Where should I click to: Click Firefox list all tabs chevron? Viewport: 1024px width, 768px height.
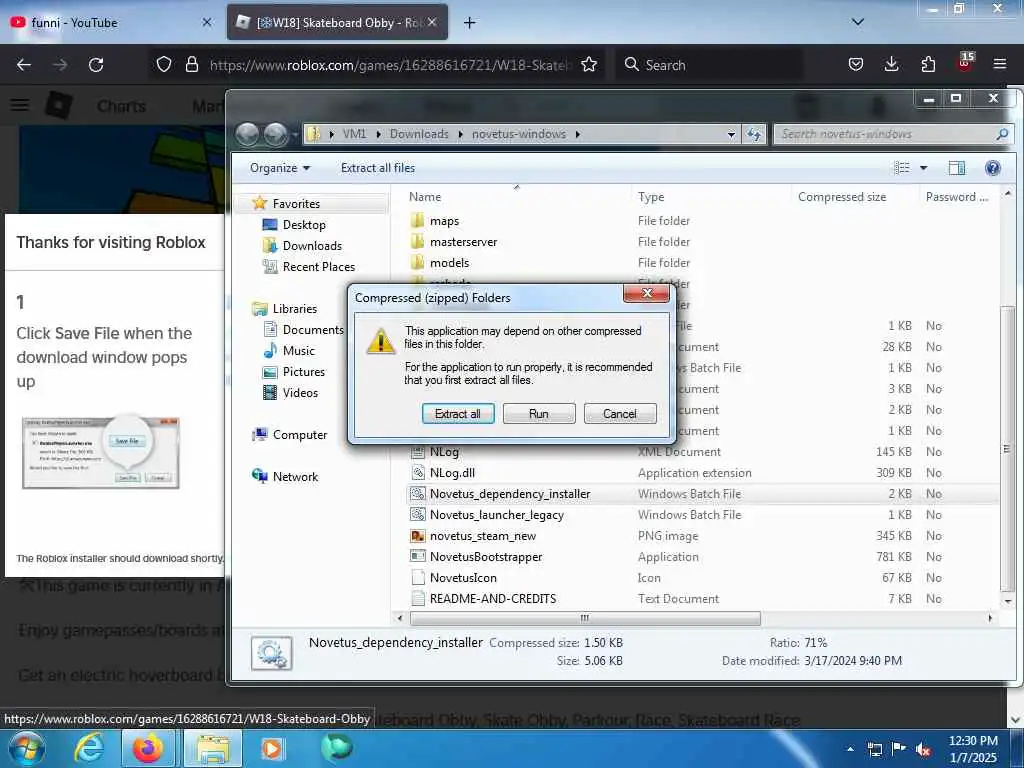click(x=857, y=22)
